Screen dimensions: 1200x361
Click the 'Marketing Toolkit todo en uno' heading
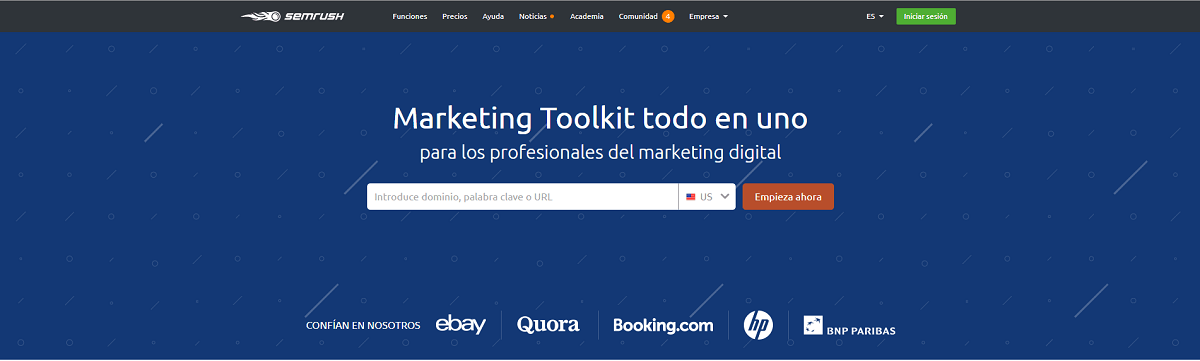(600, 118)
